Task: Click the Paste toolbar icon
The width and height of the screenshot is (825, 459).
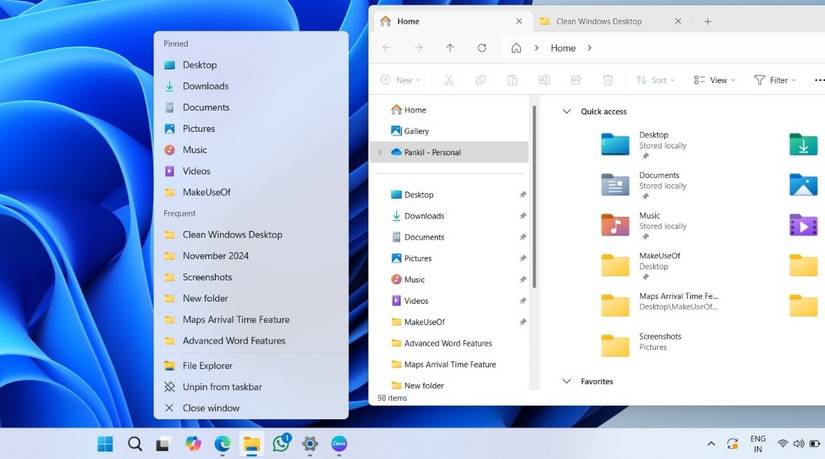Action: coord(512,80)
